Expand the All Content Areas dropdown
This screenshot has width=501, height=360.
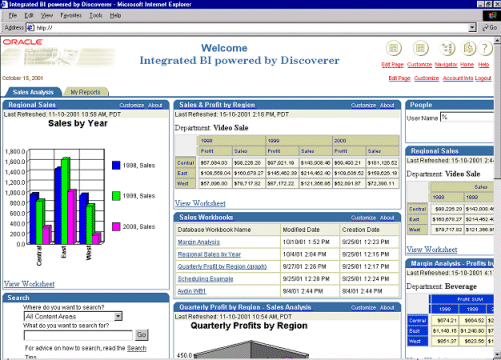pyautogui.click(x=118, y=316)
